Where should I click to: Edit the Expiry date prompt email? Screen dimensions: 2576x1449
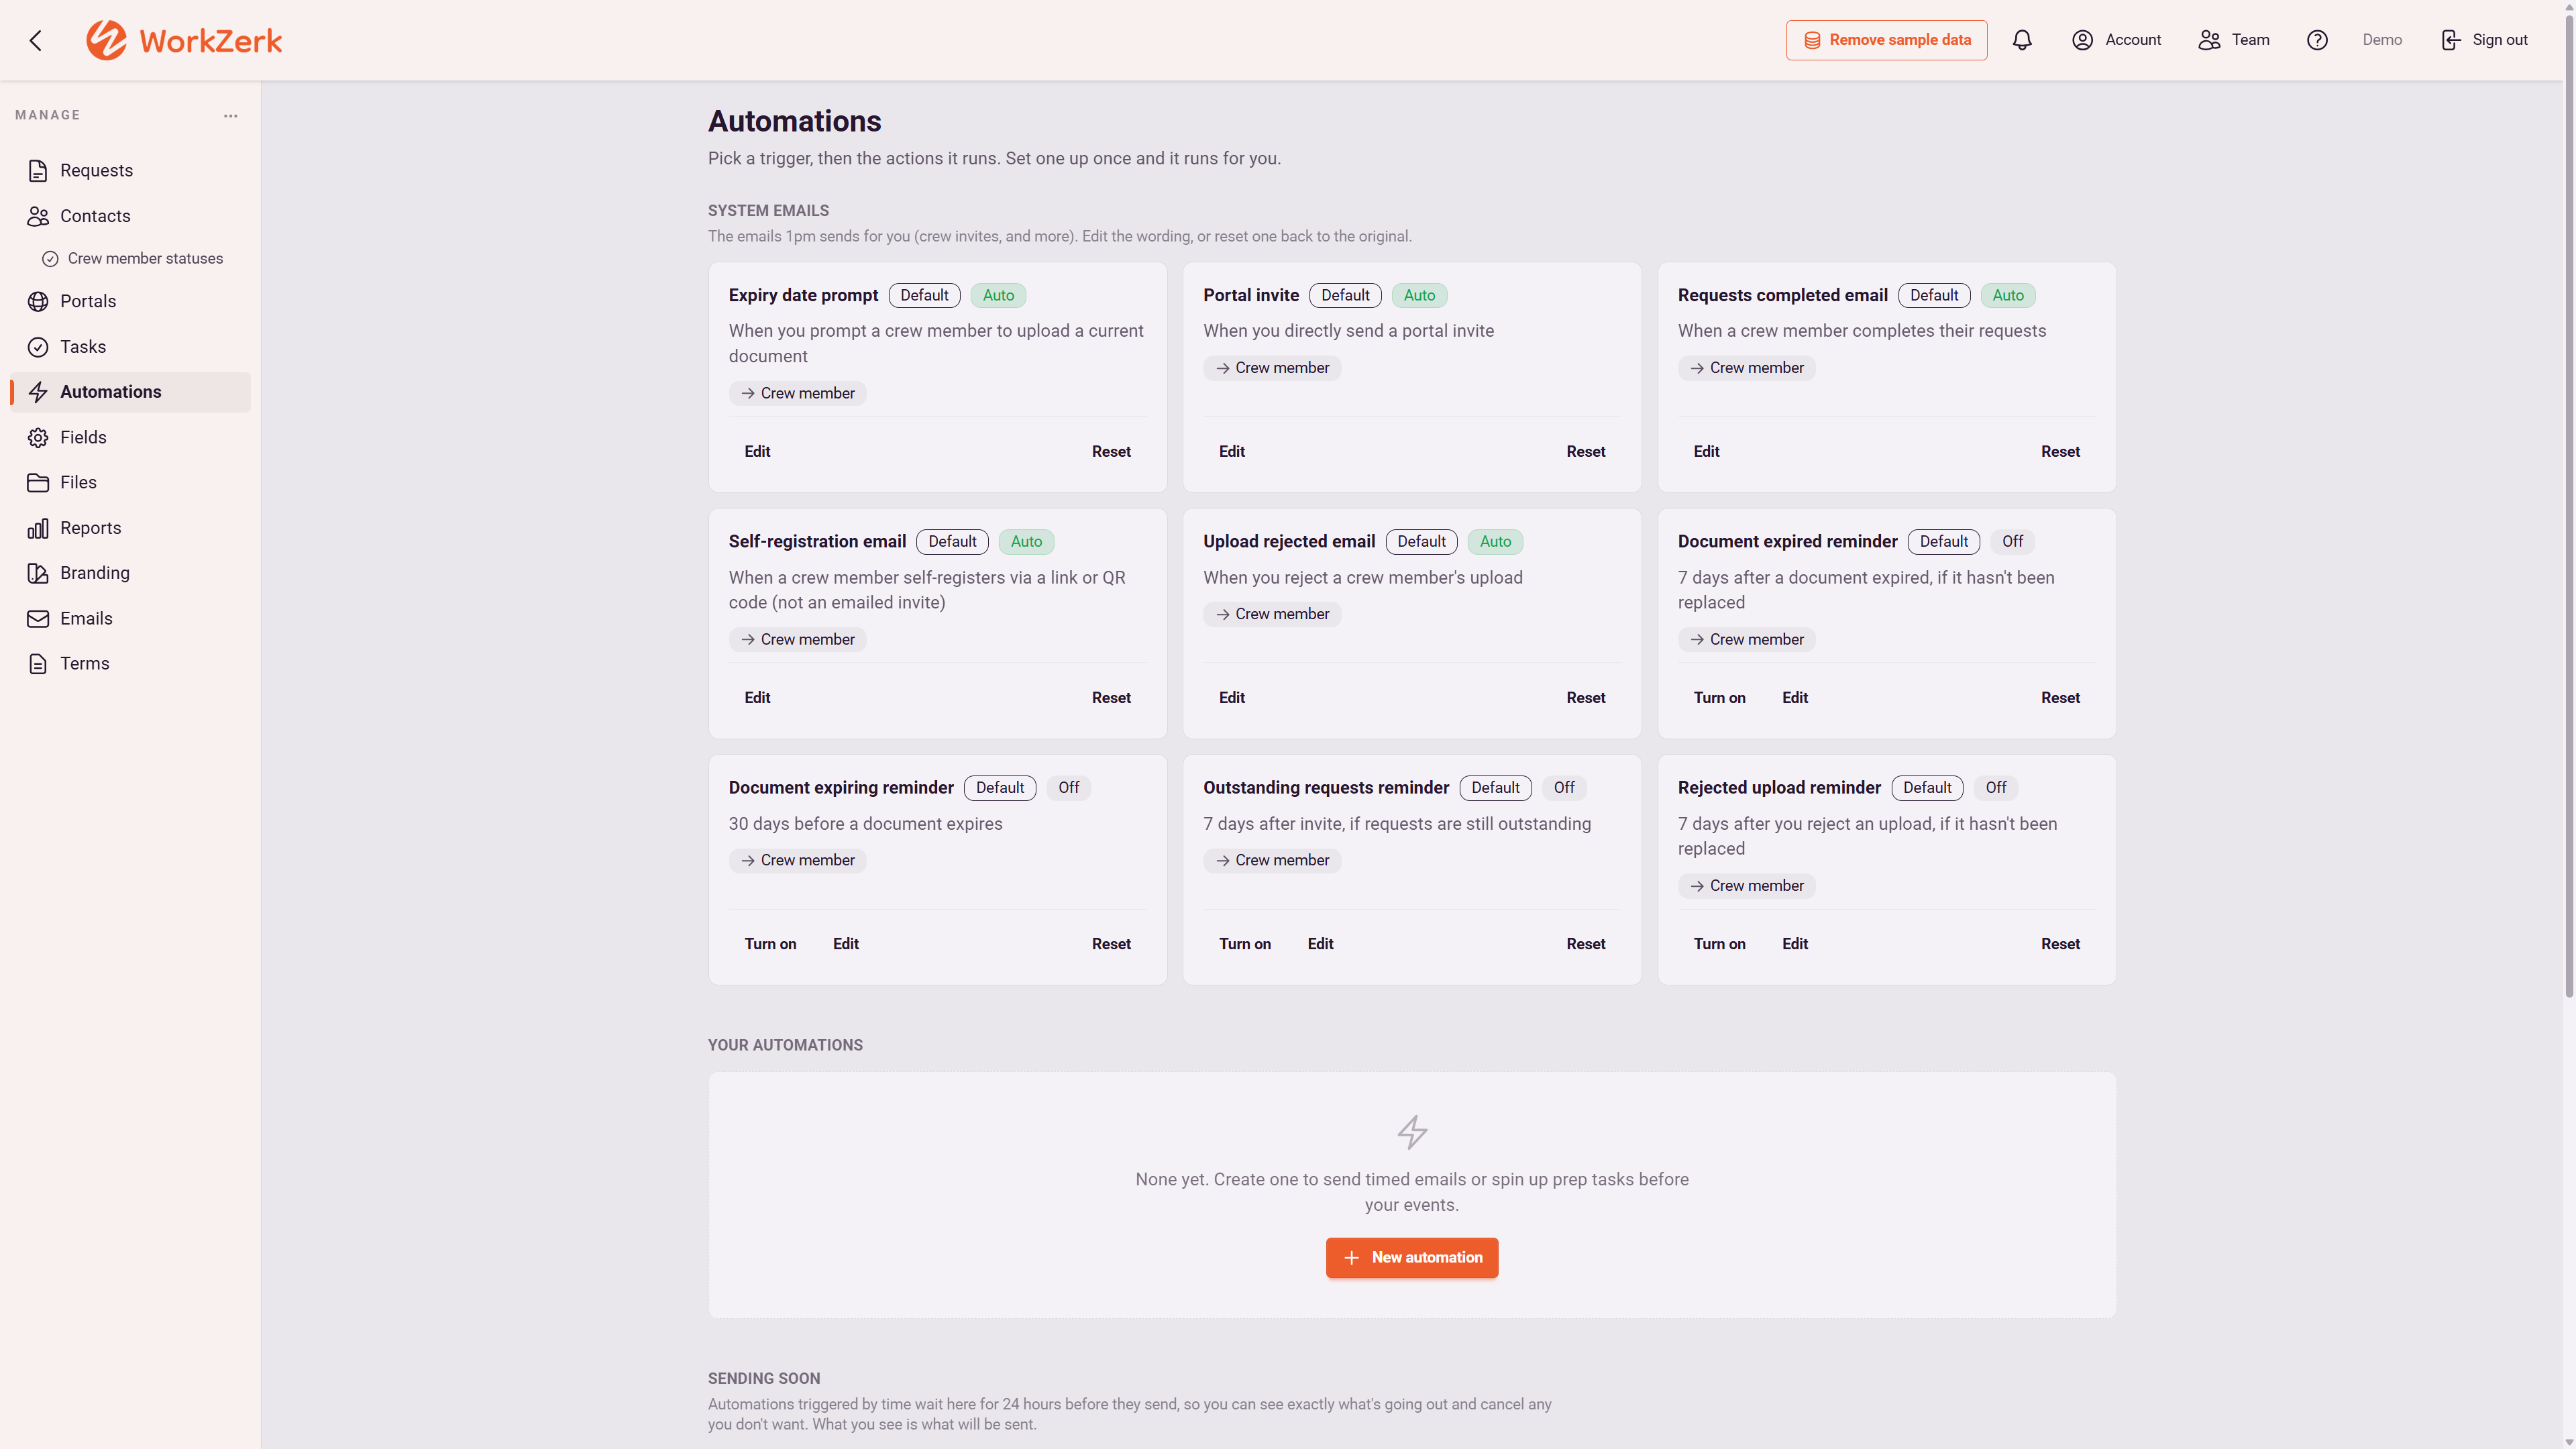point(757,452)
